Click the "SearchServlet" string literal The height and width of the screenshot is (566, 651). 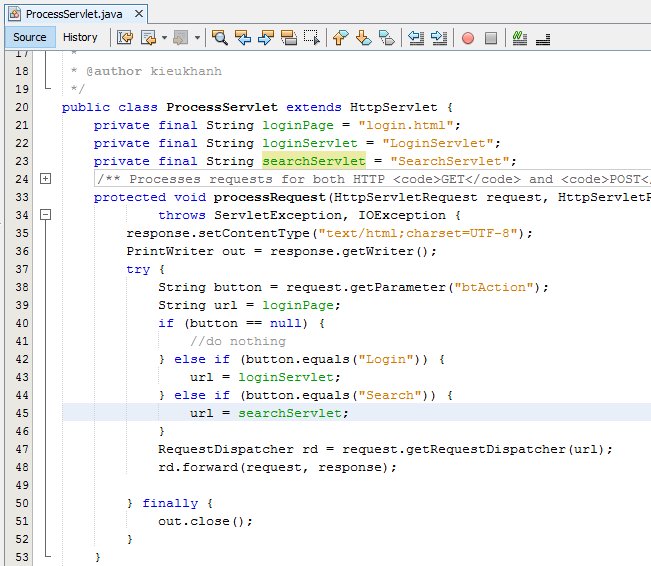click(x=450, y=161)
